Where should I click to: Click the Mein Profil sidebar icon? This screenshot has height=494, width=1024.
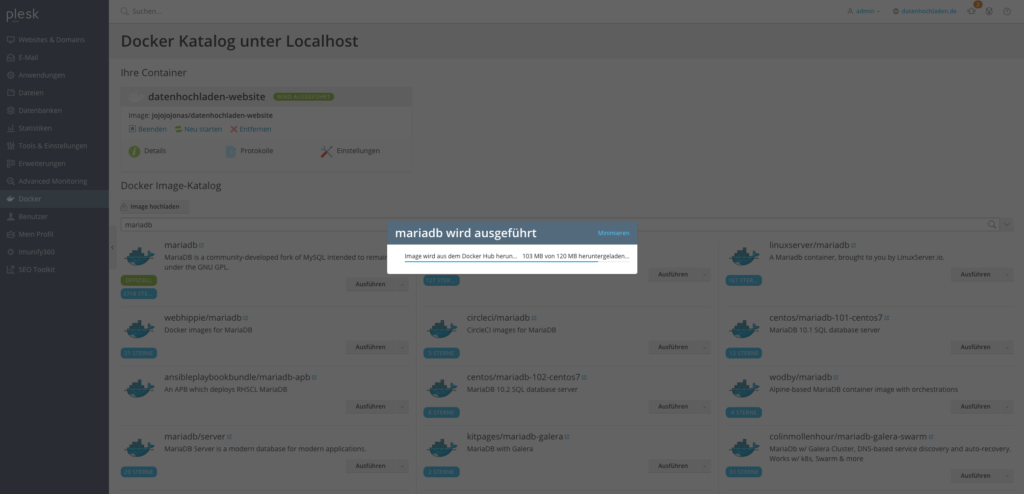[x=10, y=234]
